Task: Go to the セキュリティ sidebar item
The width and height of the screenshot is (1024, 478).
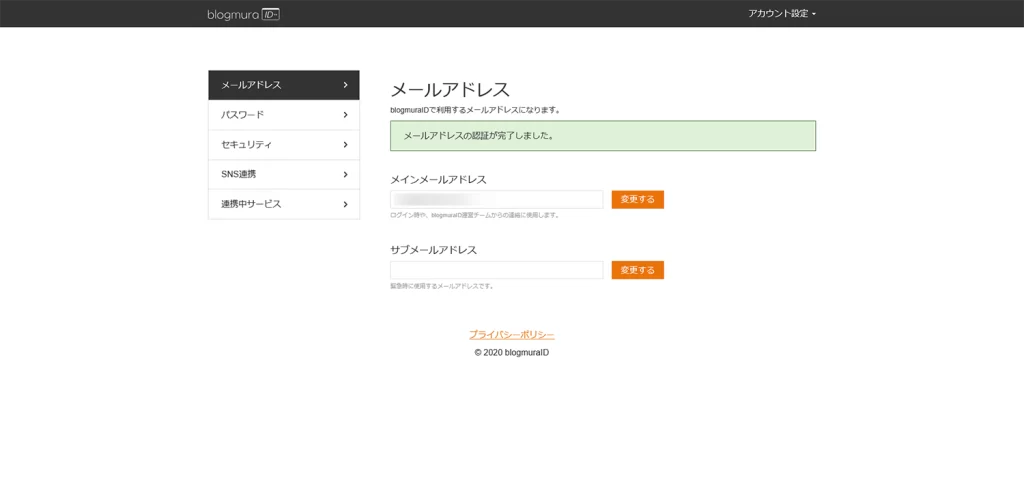Action: [246, 145]
